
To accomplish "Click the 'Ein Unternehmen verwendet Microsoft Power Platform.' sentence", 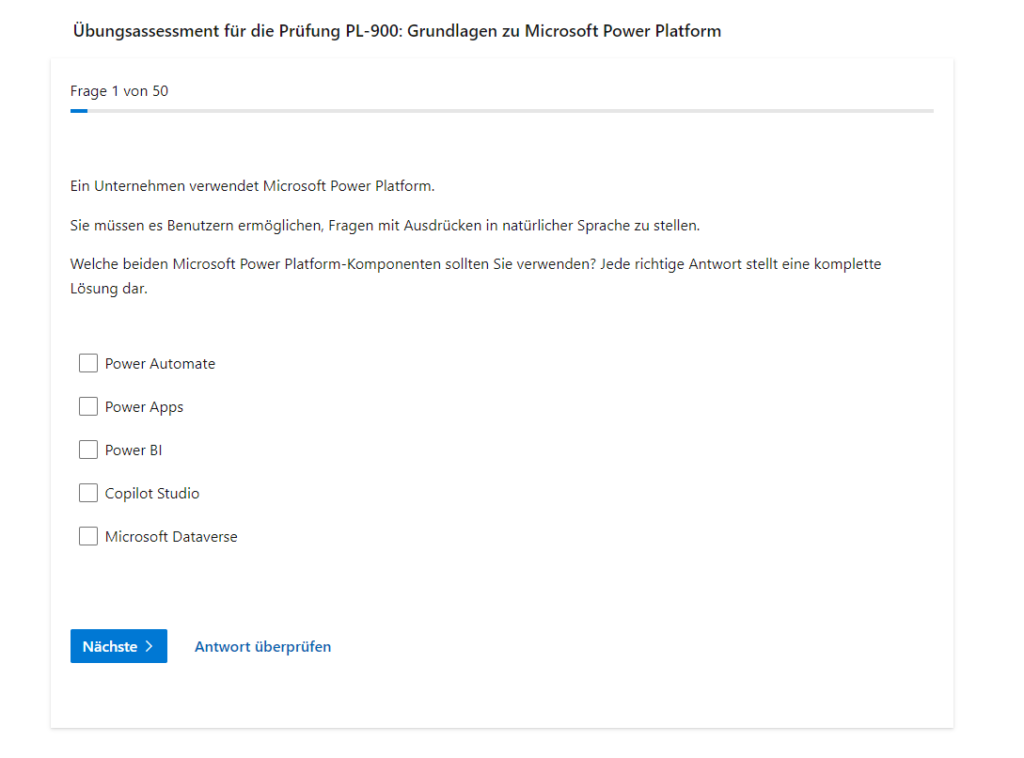I will pos(252,186).
